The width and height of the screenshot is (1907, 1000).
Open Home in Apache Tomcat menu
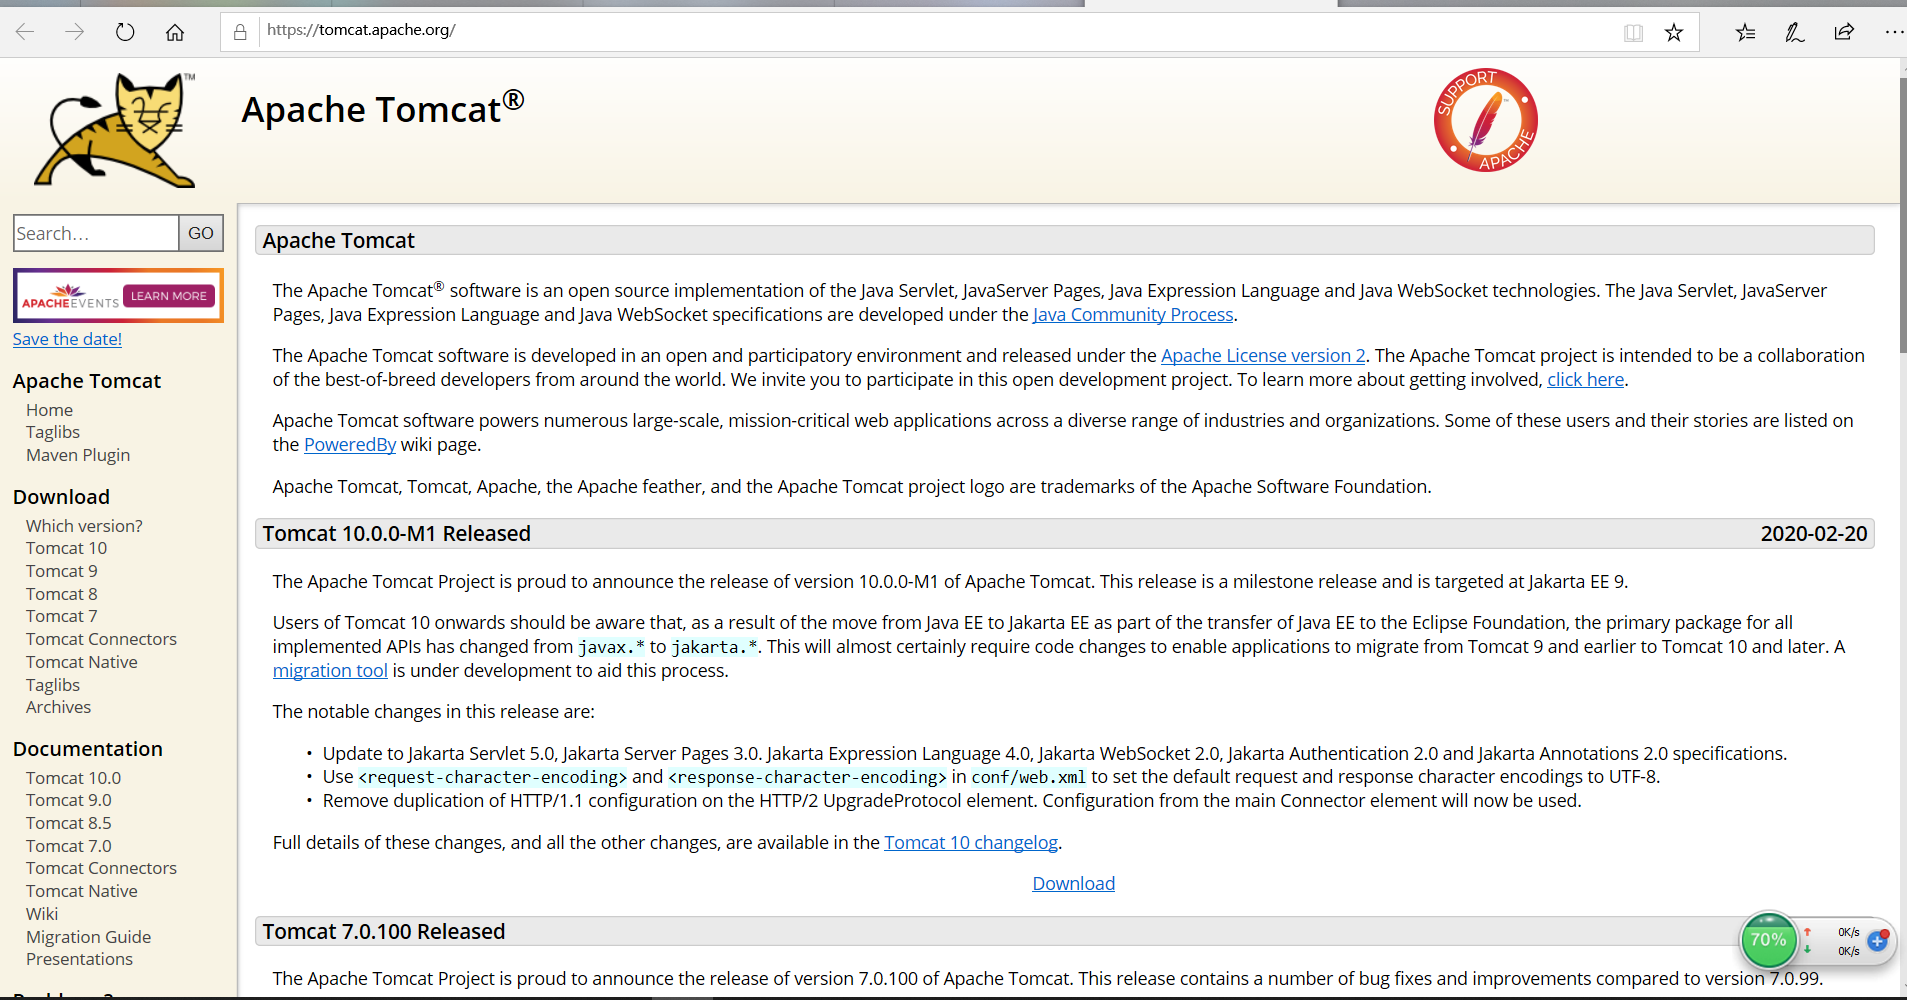(50, 410)
